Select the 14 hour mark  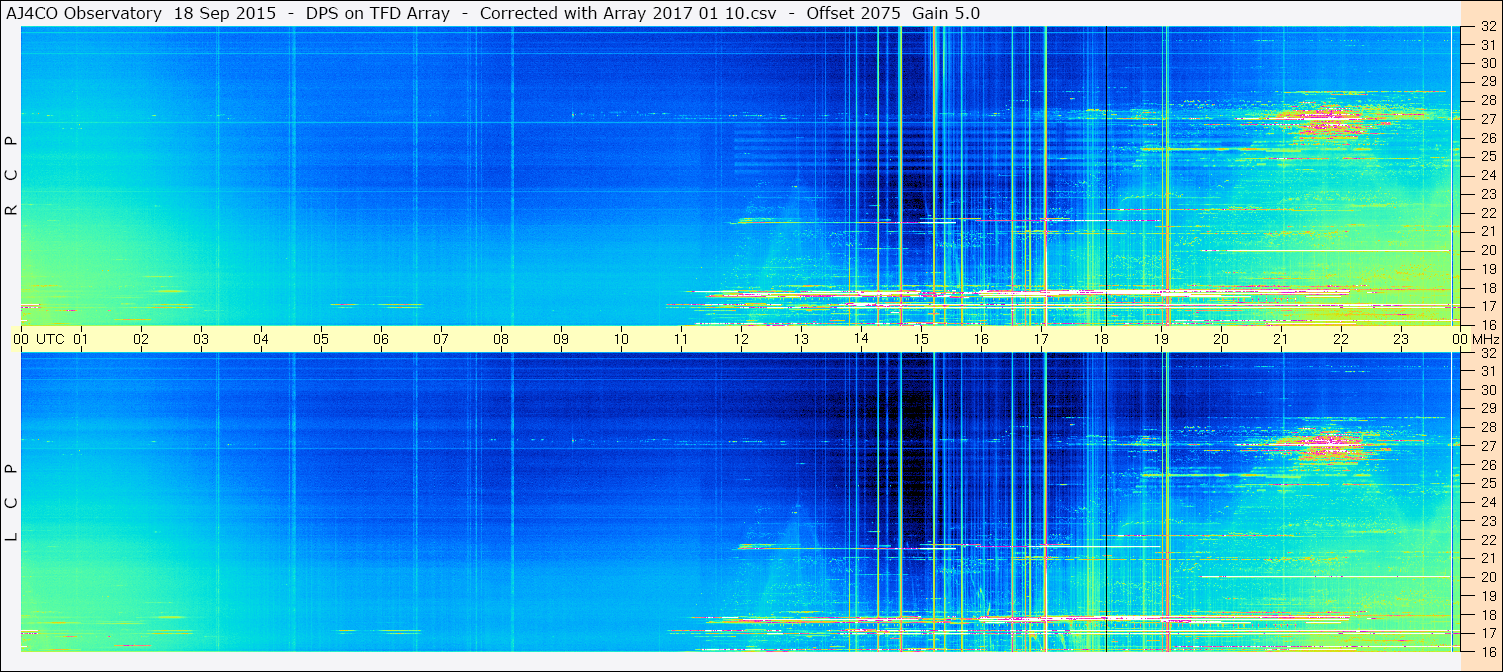pos(861,340)
